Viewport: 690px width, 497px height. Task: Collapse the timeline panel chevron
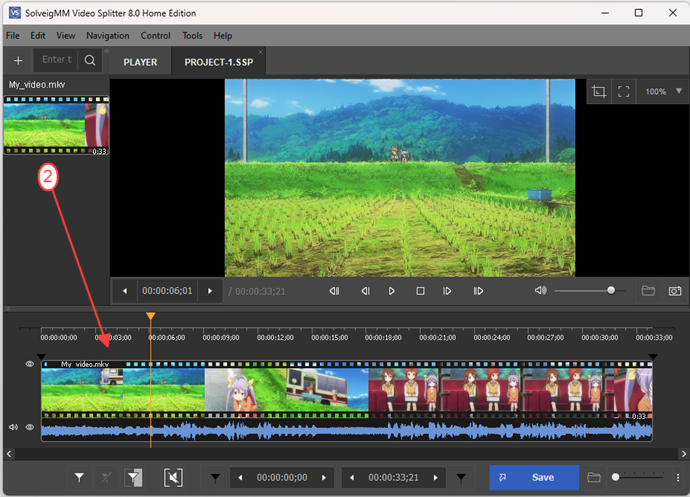click(7, 309)
